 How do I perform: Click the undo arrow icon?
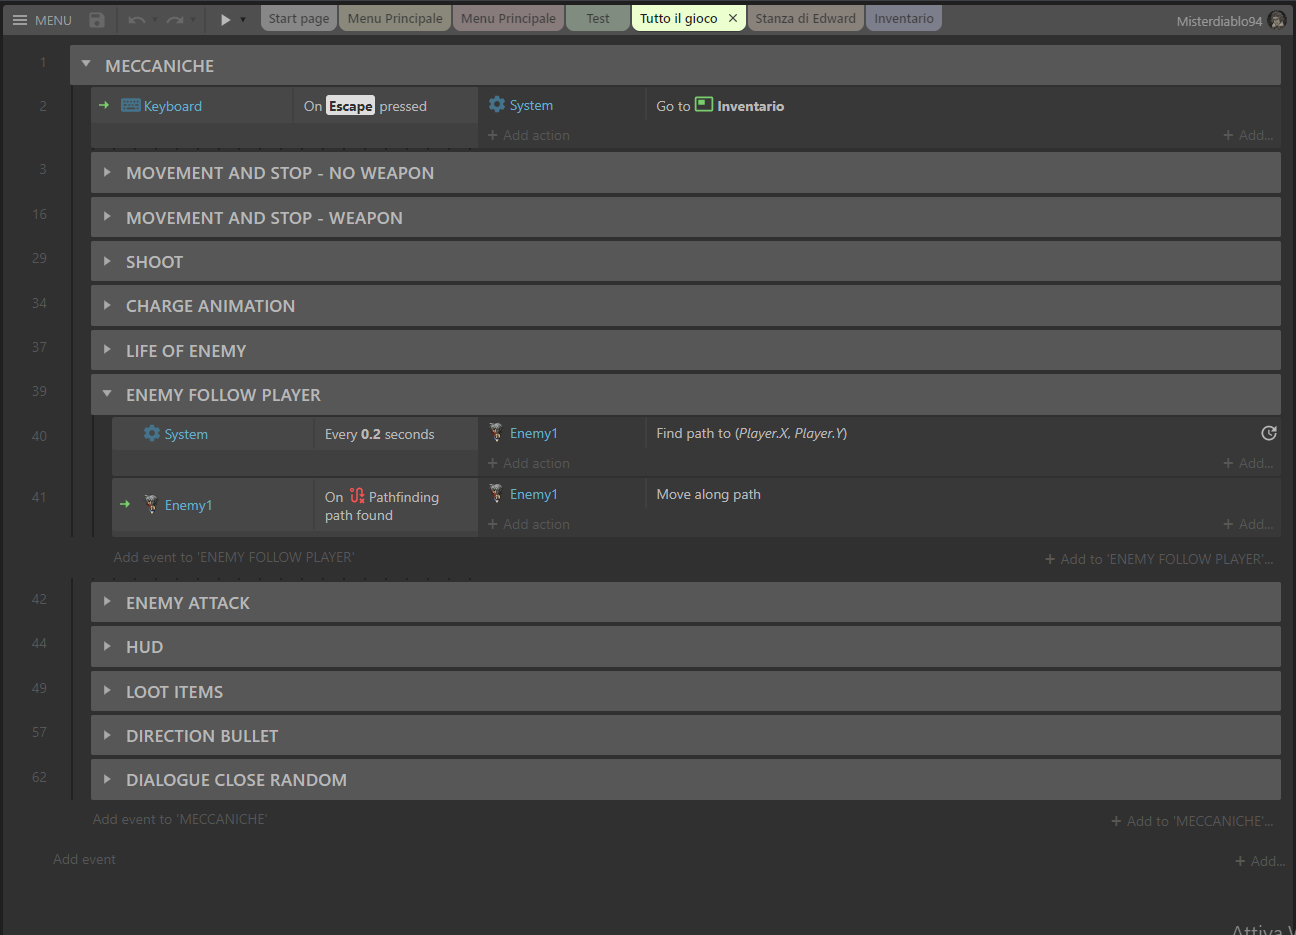pos(137,20)
